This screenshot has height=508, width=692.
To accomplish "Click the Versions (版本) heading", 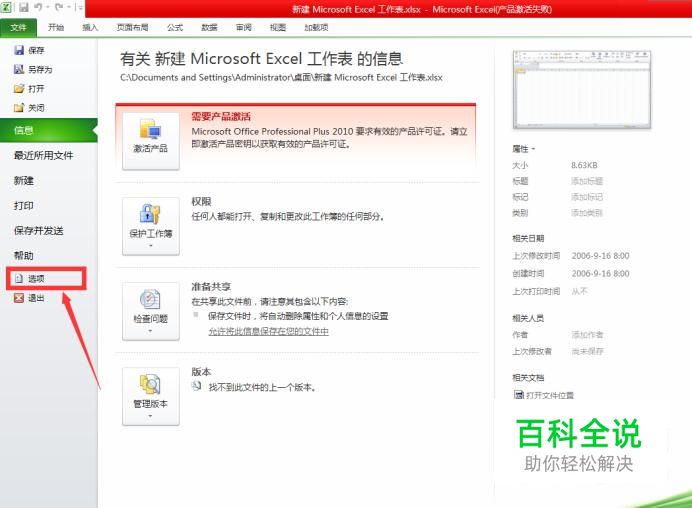I will click(201, 372).
